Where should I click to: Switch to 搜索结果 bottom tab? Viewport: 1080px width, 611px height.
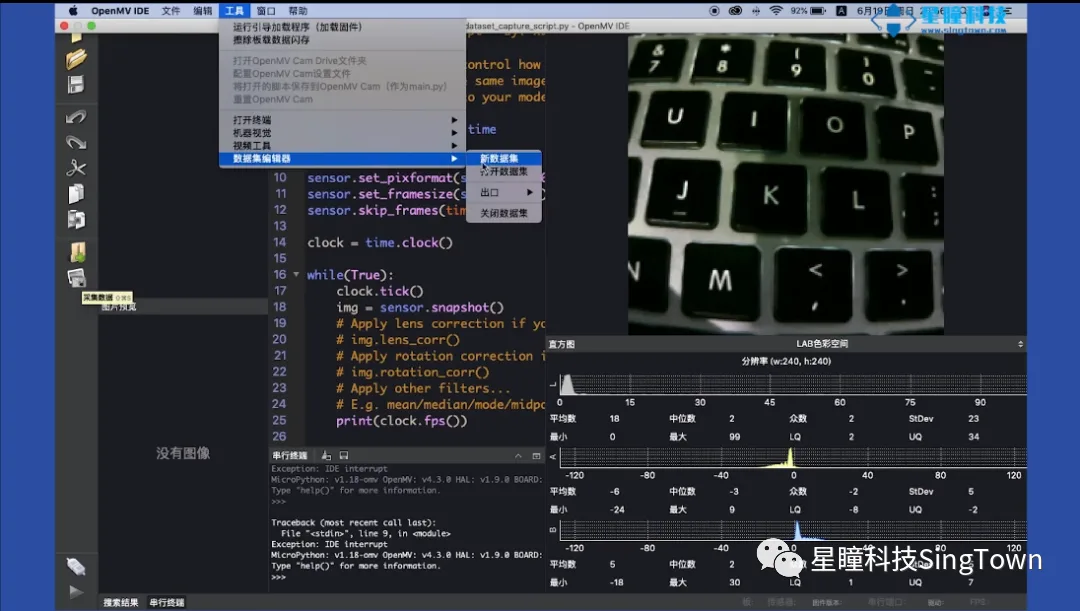[x=121, y=603]
